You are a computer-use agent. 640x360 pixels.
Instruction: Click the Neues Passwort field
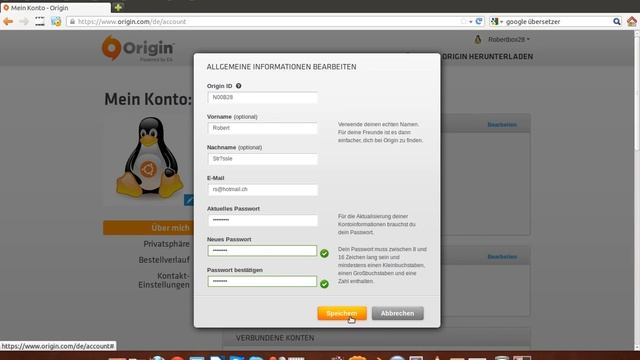262,251
